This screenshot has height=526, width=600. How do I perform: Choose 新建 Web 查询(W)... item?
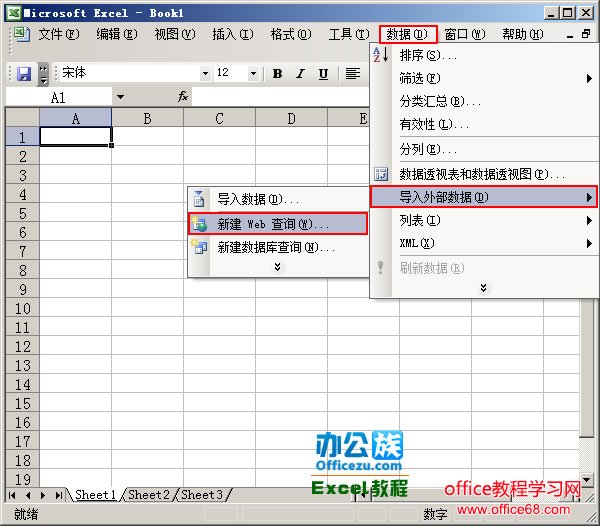click(278, 224)
